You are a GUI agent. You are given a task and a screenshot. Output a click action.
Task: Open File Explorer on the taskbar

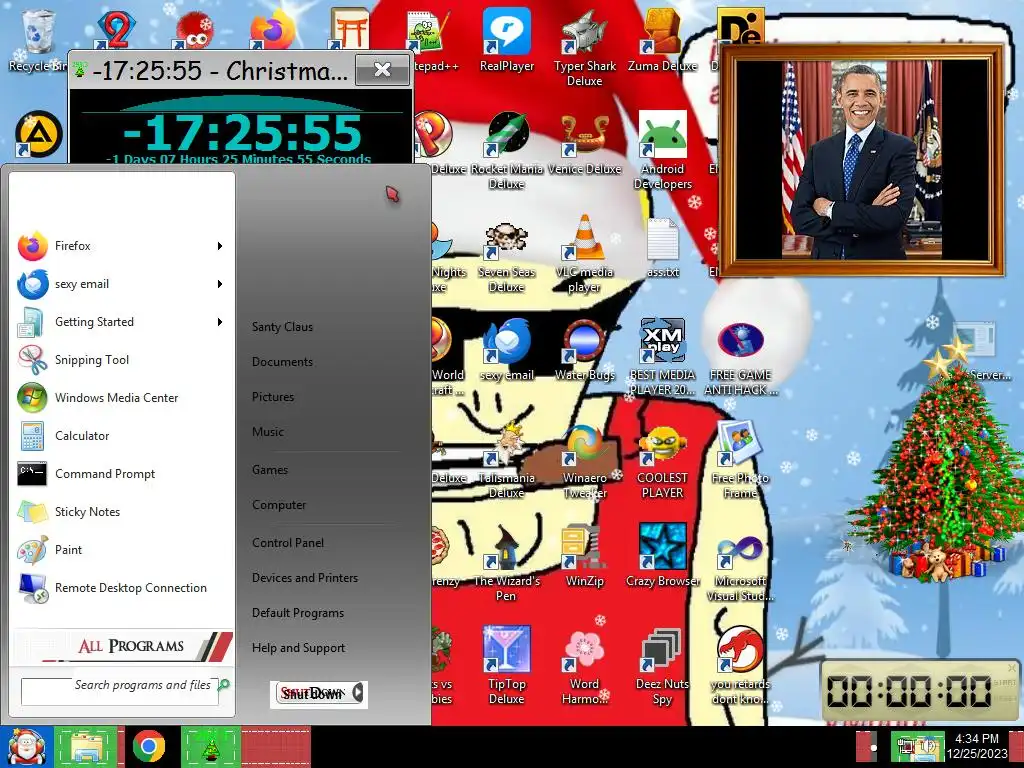[86, 746]
